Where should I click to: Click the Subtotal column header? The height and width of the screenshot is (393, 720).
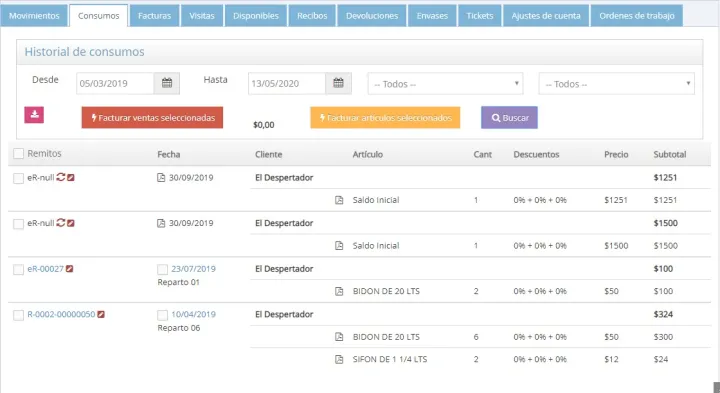tap(670, 154)
